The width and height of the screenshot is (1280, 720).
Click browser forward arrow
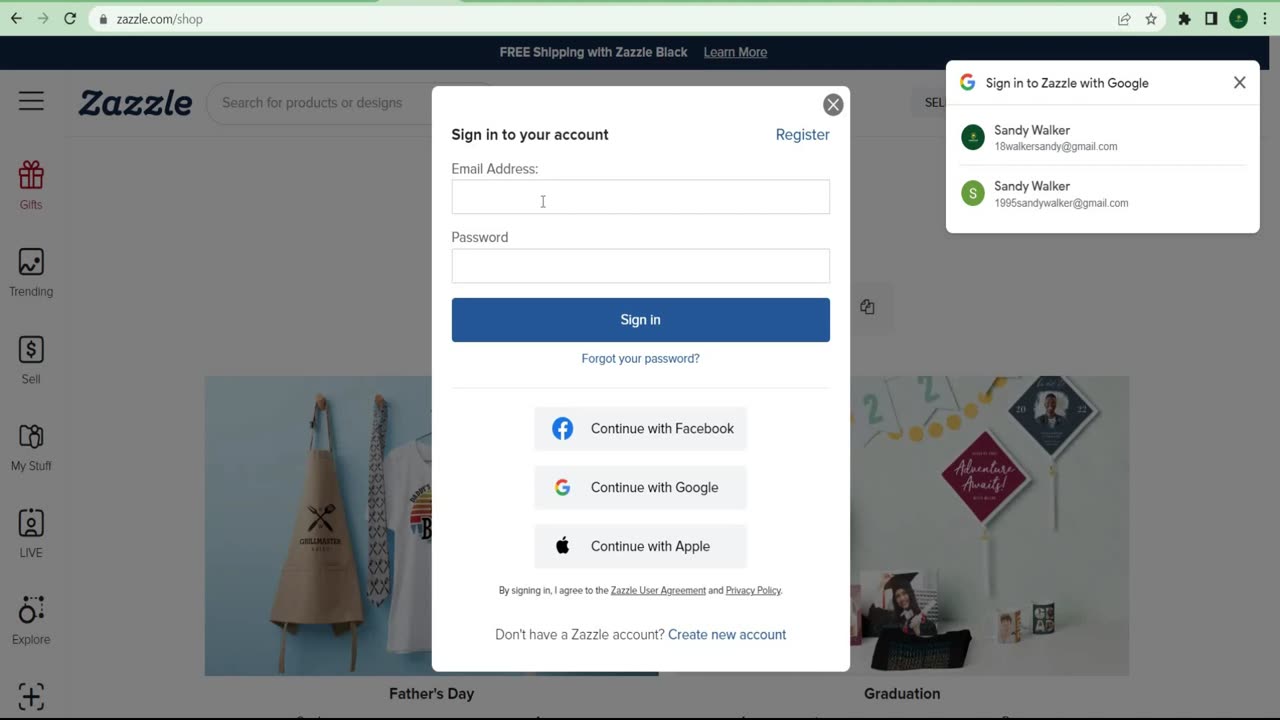coord(43,19)
